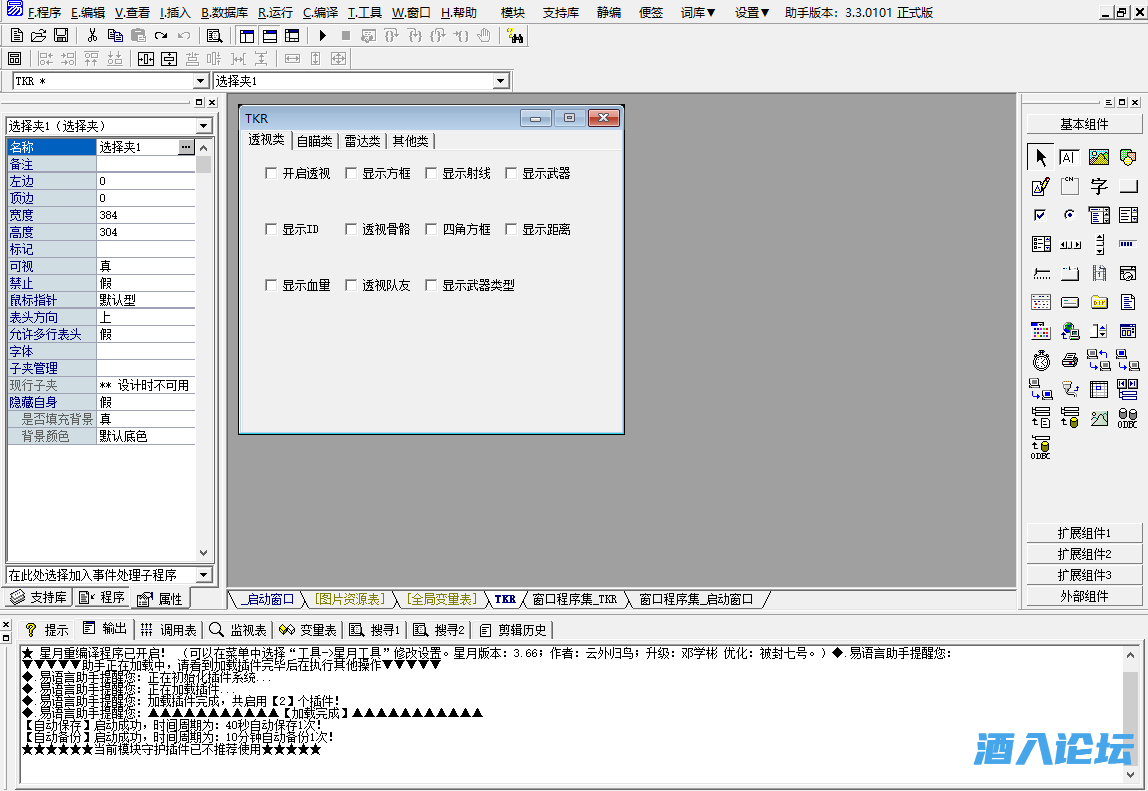Select the arrow pointer tool in 基本组件 palette

(1040, 157)
